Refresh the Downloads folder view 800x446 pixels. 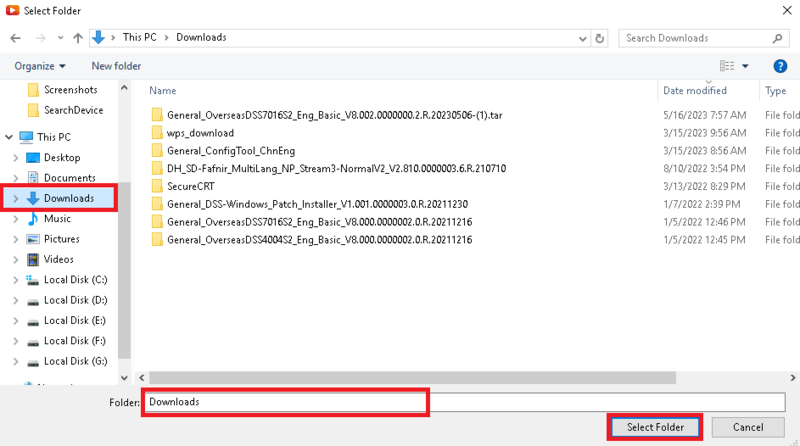[x=599, y=38]
